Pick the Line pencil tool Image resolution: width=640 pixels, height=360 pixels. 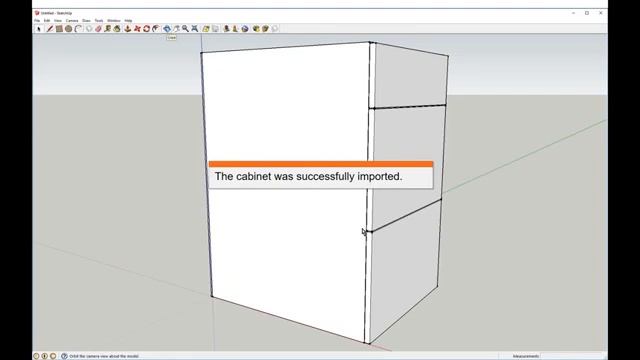(50, 29)
